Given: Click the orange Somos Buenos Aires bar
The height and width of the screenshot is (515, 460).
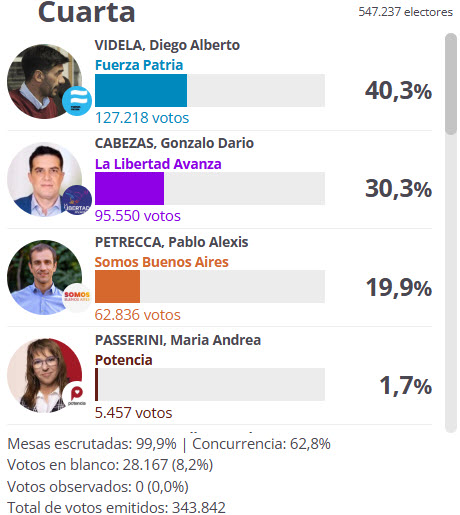Looking at the screenshot, I should point(117,286).
